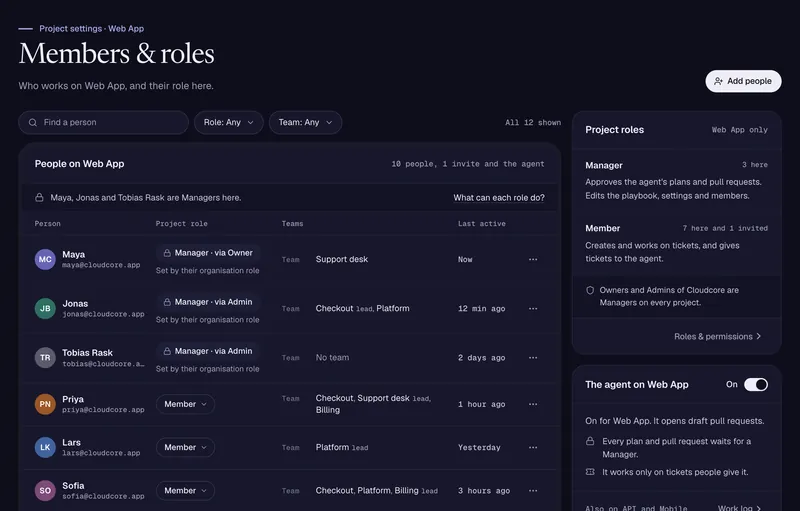This screenshot has width=800, height=511.
Task: Open Sofia's Member role dropdown
Action: point(185,491)
